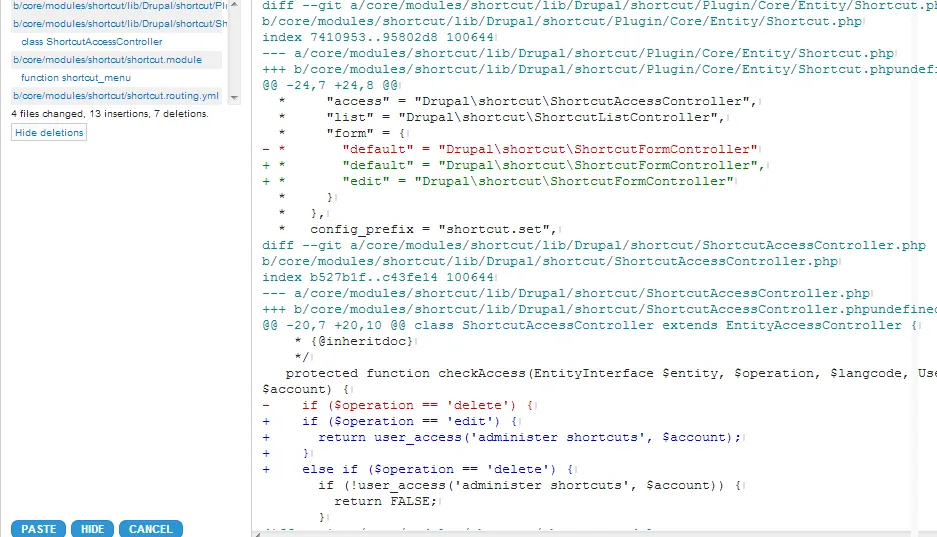Click the PASTE button
Image resolution: width=937 pixels, height=537 pixels.
(x=38, y=529)
